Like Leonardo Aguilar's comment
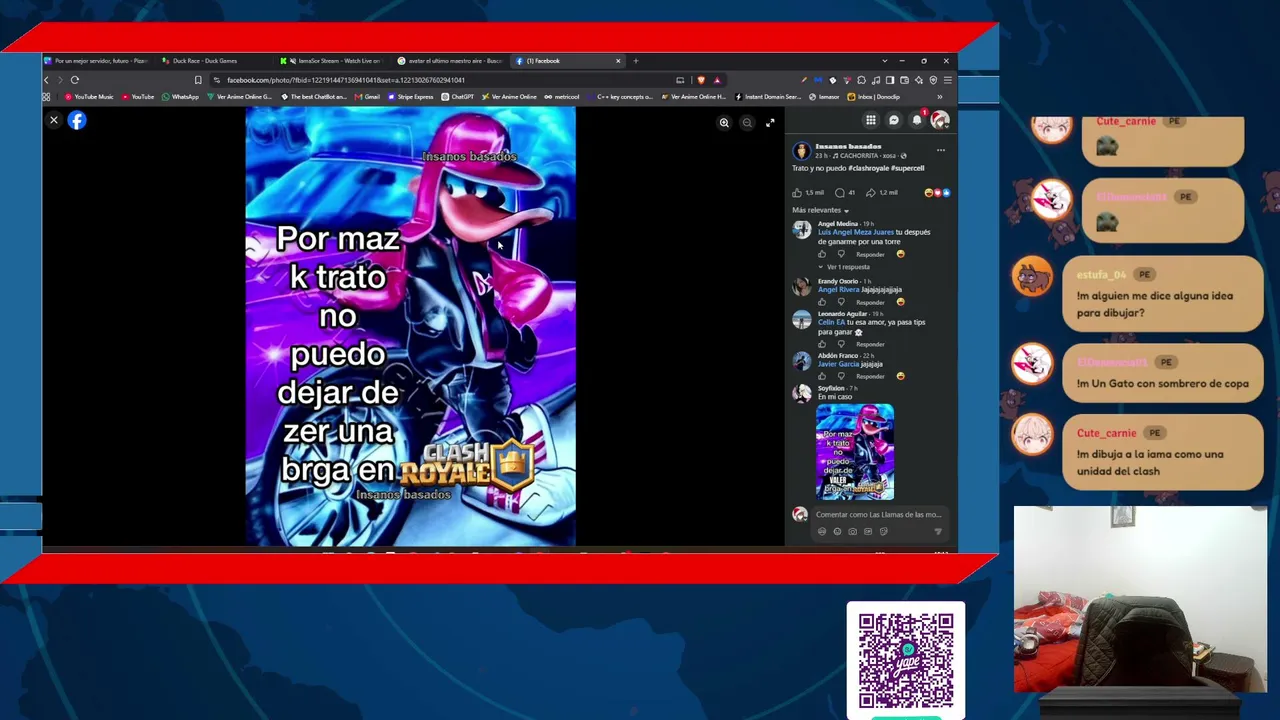Screen dimensions: 1280x720 tap(822, 344)
